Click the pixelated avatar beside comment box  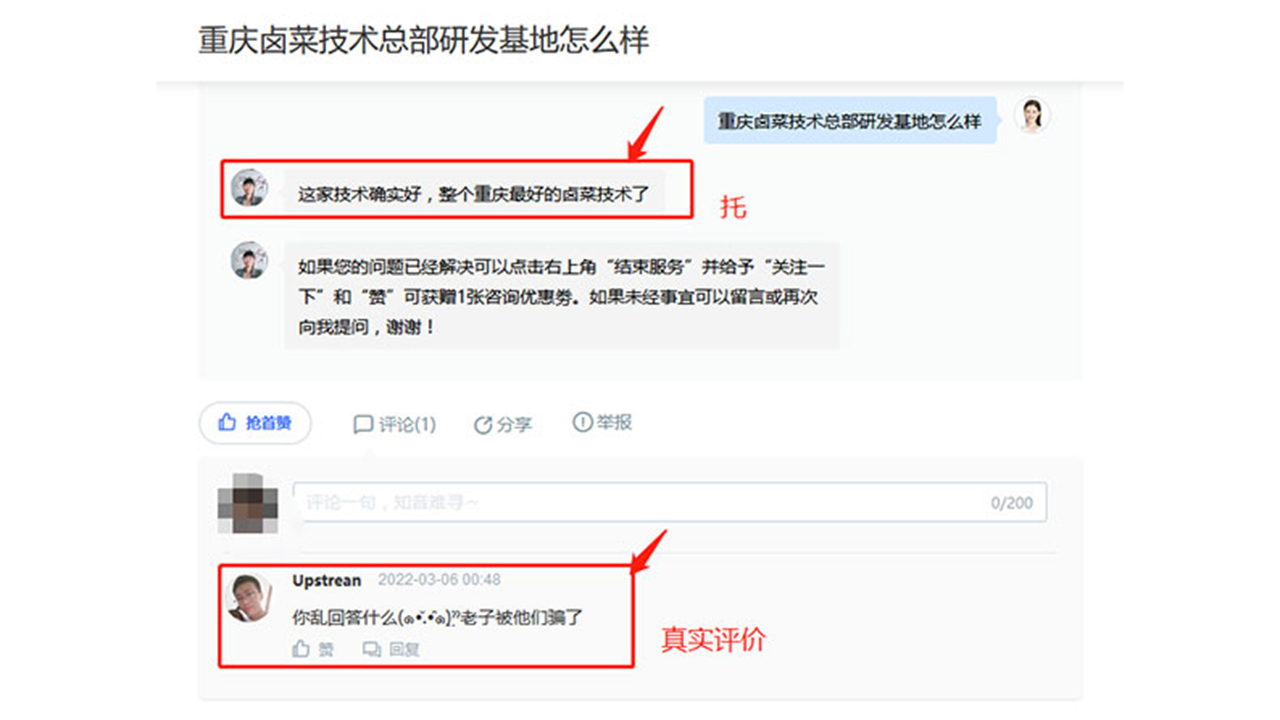pos(247,503)
